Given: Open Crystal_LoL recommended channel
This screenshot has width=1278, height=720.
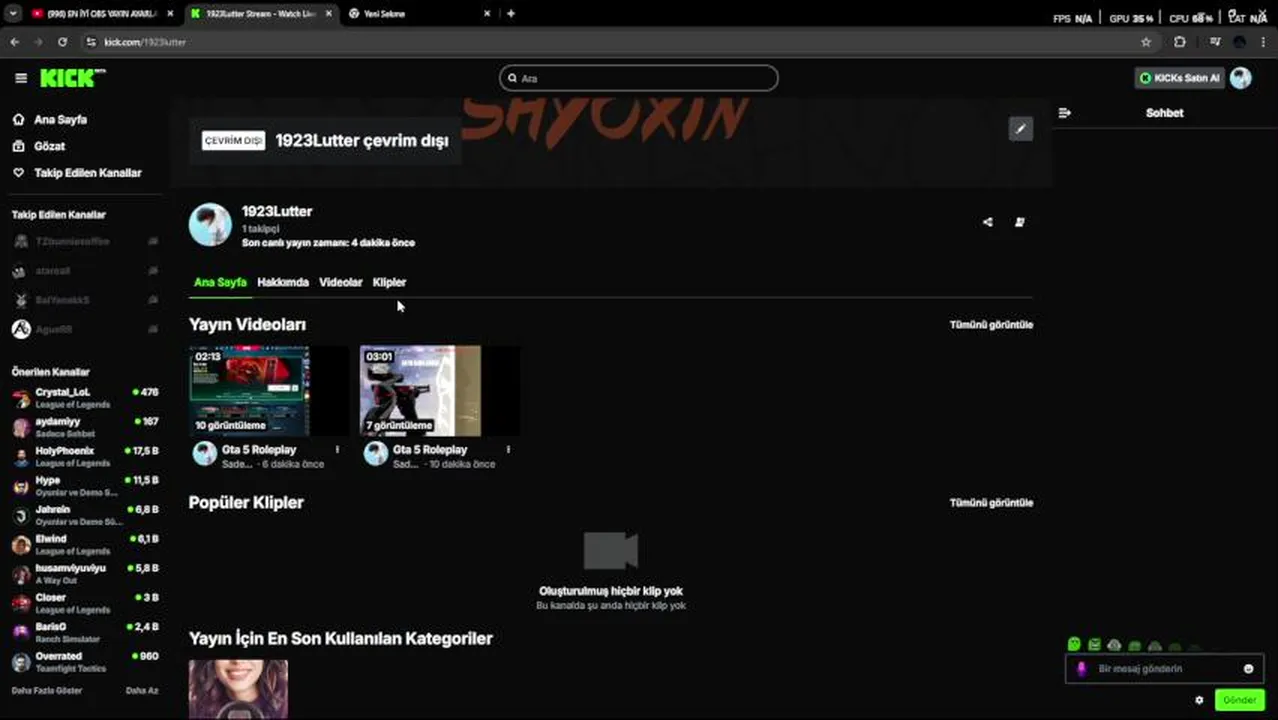Looking at the screenshot, I should point(85,398).
